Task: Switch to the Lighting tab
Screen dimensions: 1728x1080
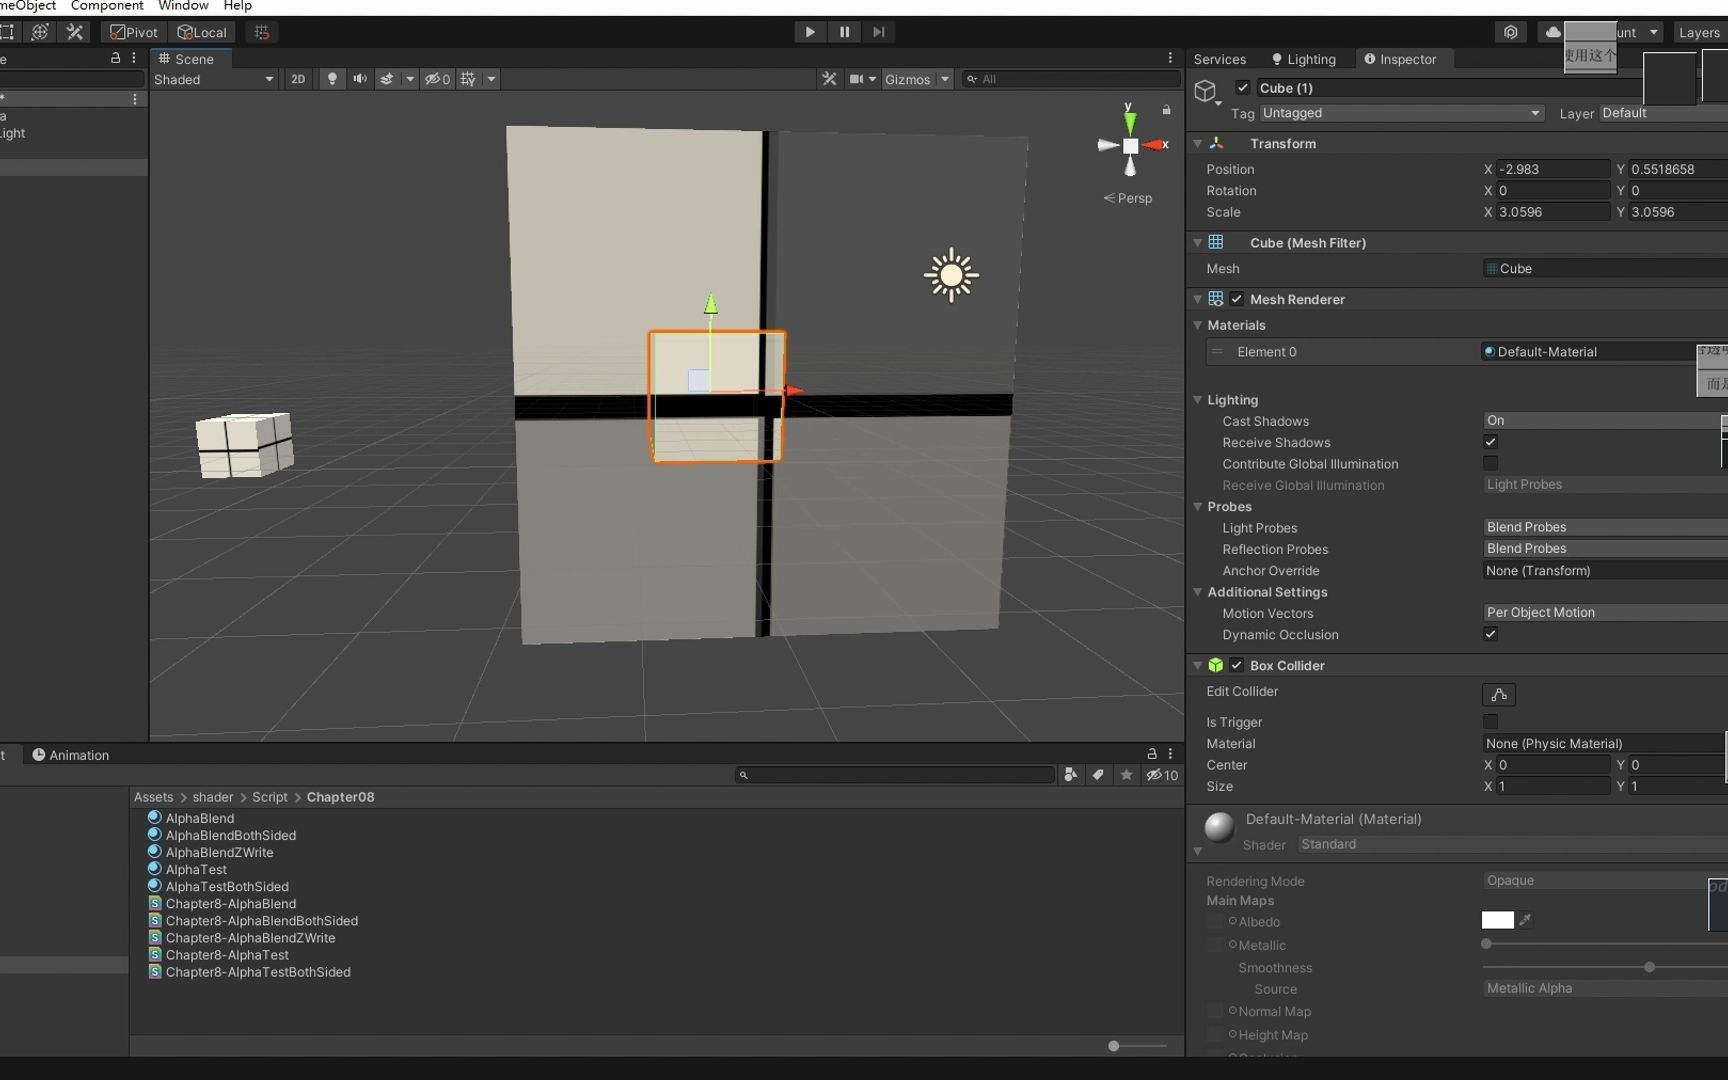Action: click(x=1303, y=59)
